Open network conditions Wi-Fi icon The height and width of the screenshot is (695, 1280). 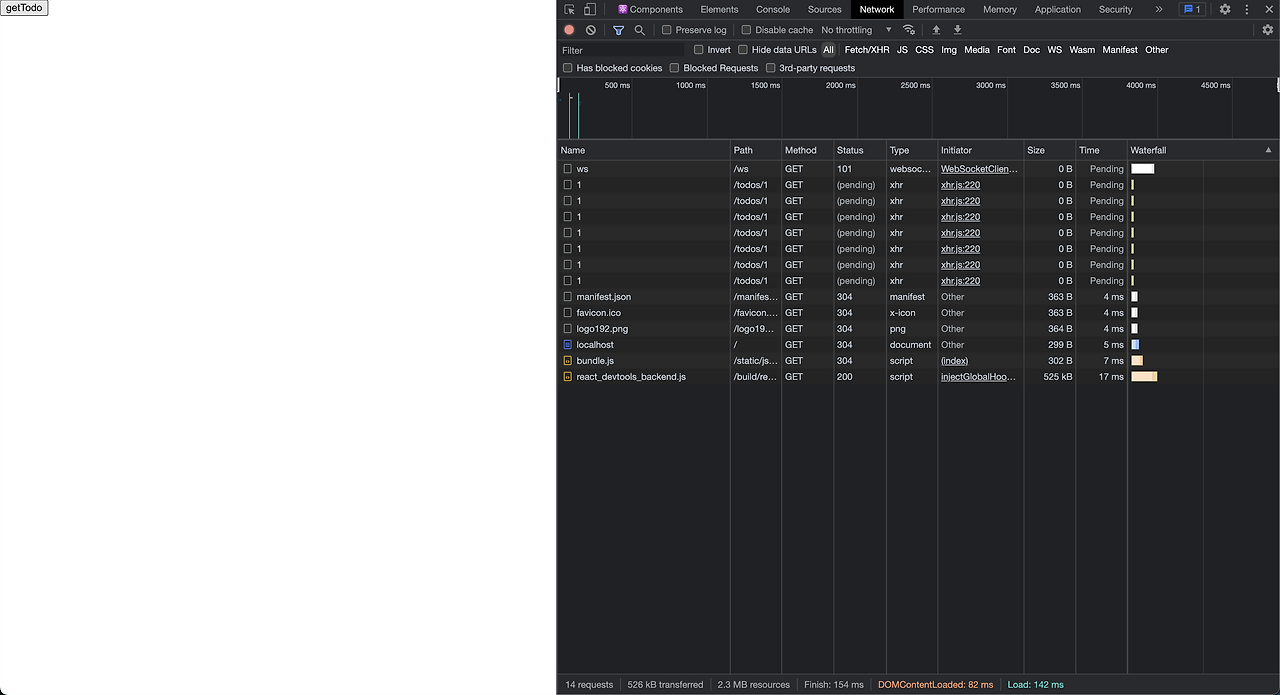point(909,30)
